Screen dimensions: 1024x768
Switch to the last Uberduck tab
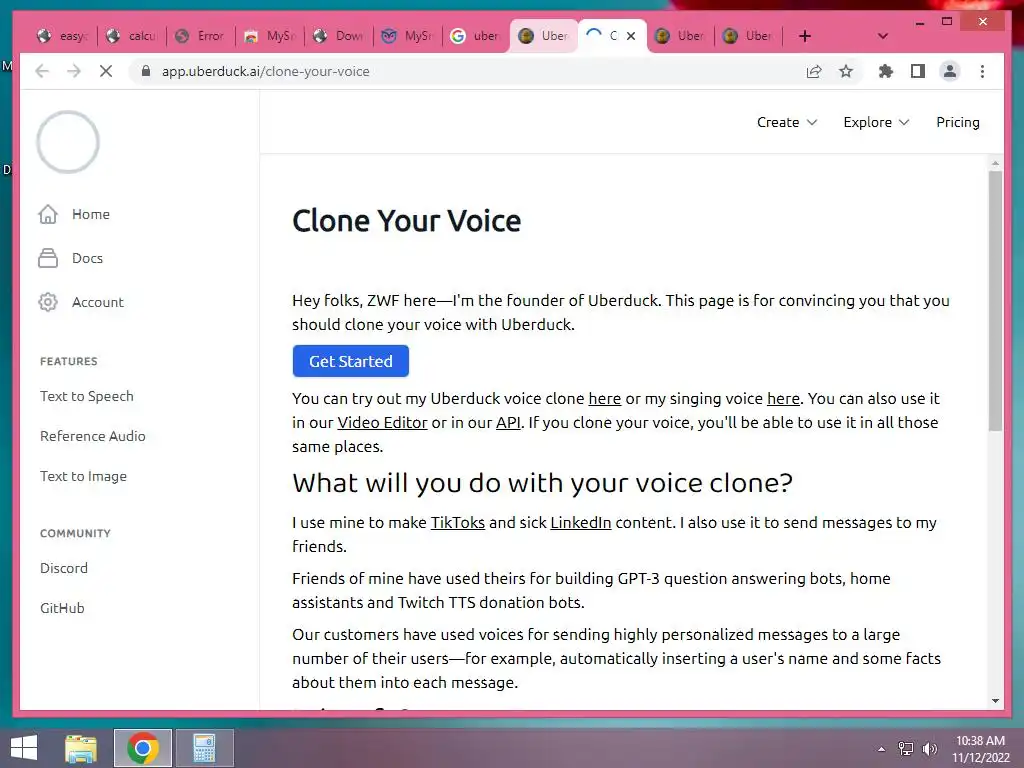tap(748, 36)
